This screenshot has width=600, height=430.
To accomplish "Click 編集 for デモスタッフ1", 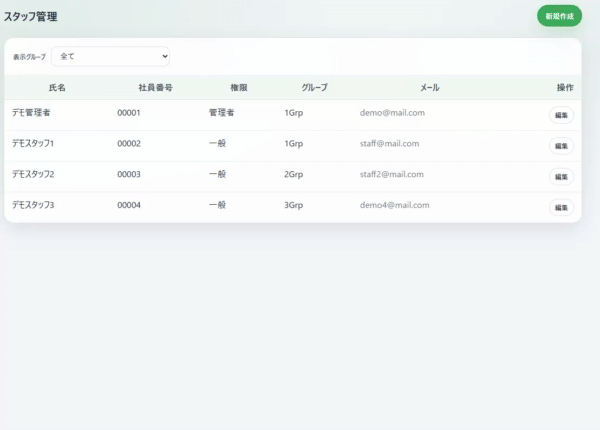I will click(561, 146).
